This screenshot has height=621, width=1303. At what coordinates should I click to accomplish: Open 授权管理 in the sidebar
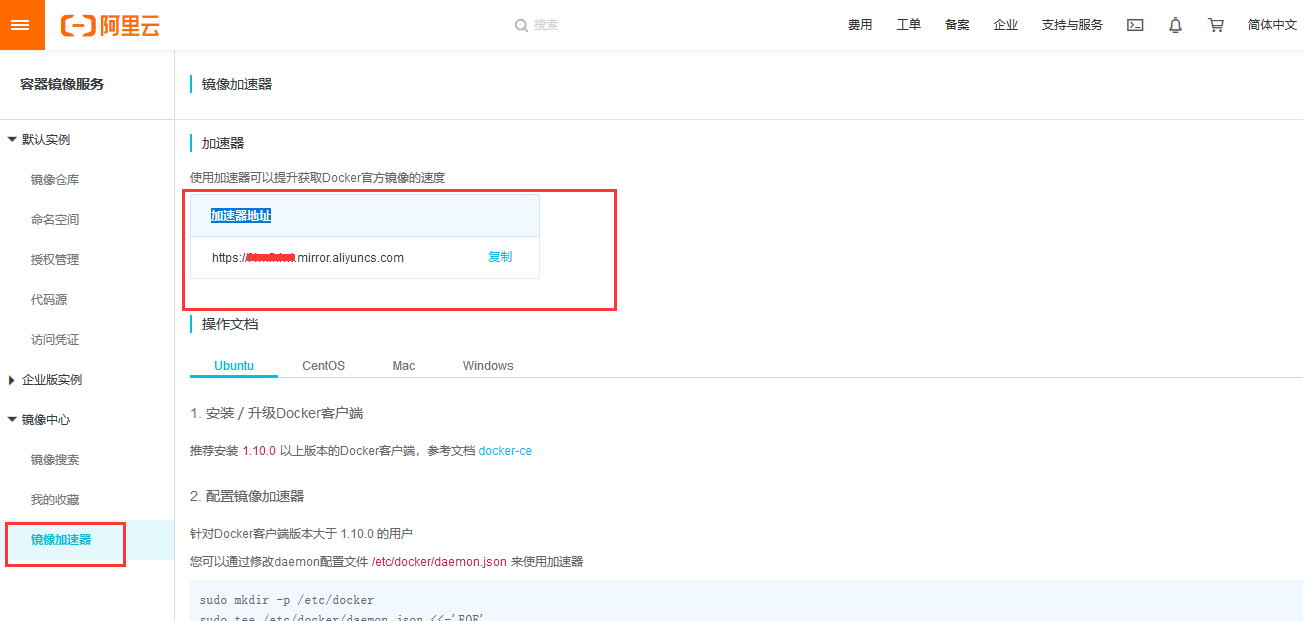point(55,260)
